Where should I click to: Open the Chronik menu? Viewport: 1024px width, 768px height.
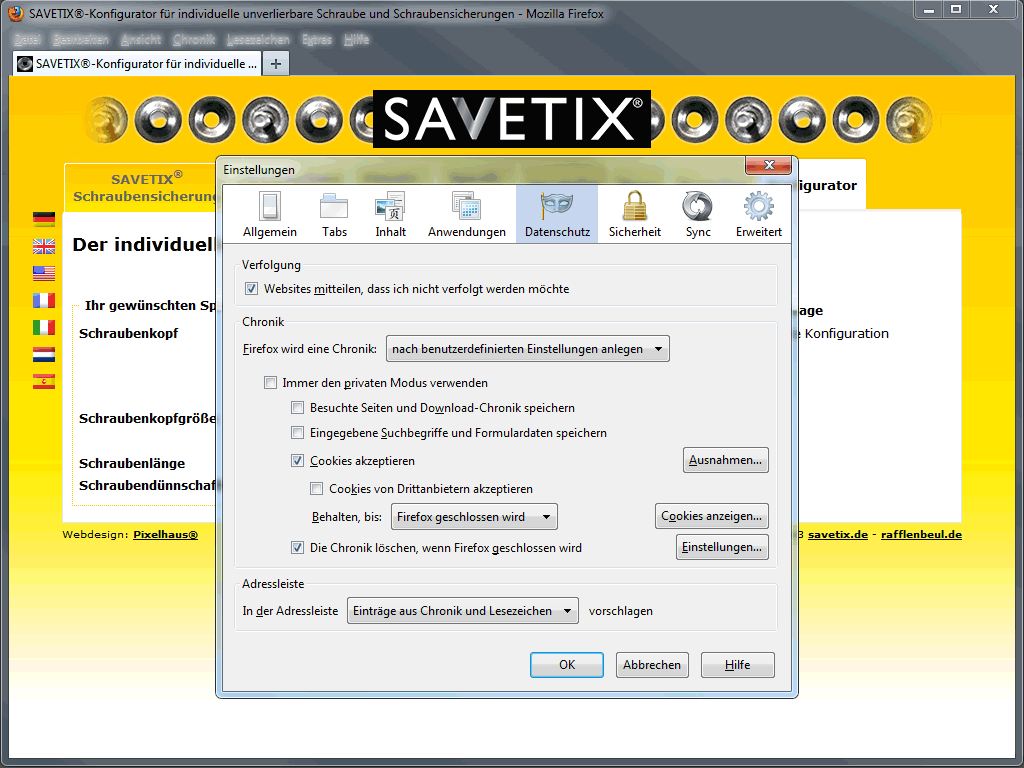coord(193,39)
